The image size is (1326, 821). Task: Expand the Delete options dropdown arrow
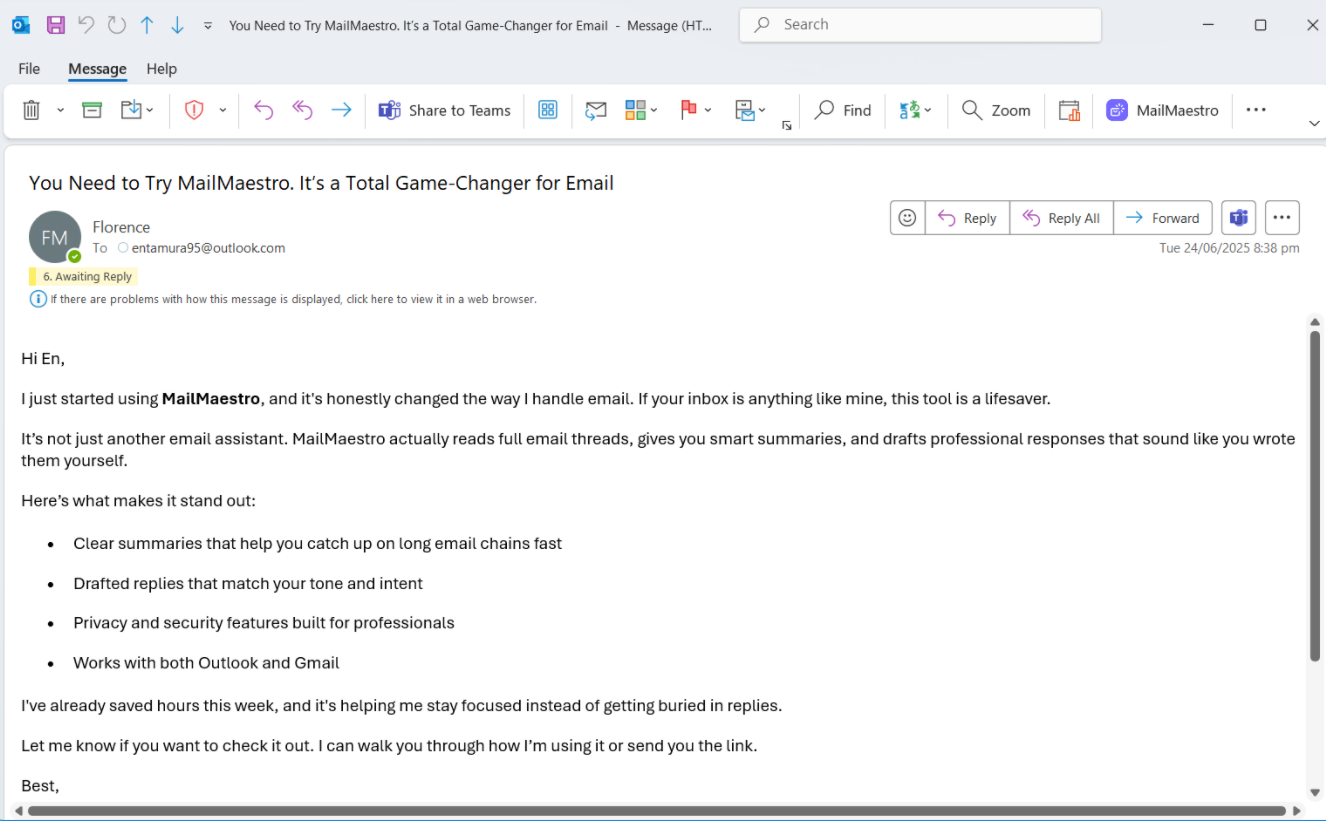coord(60,110)
